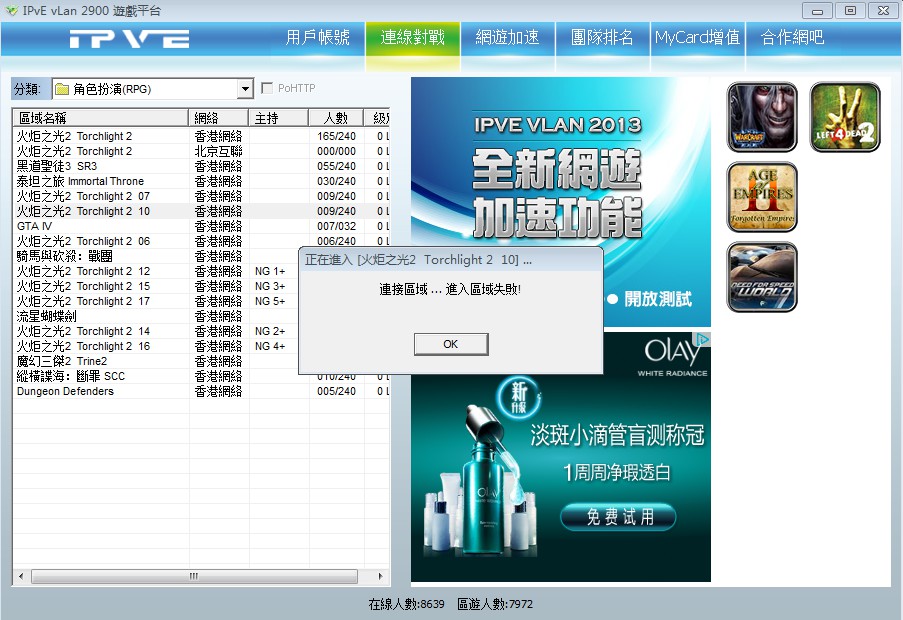The width and height of the screenshot is (903, 620).
Task: Click the 開放測試 text in banner
Action: point(658,299)
